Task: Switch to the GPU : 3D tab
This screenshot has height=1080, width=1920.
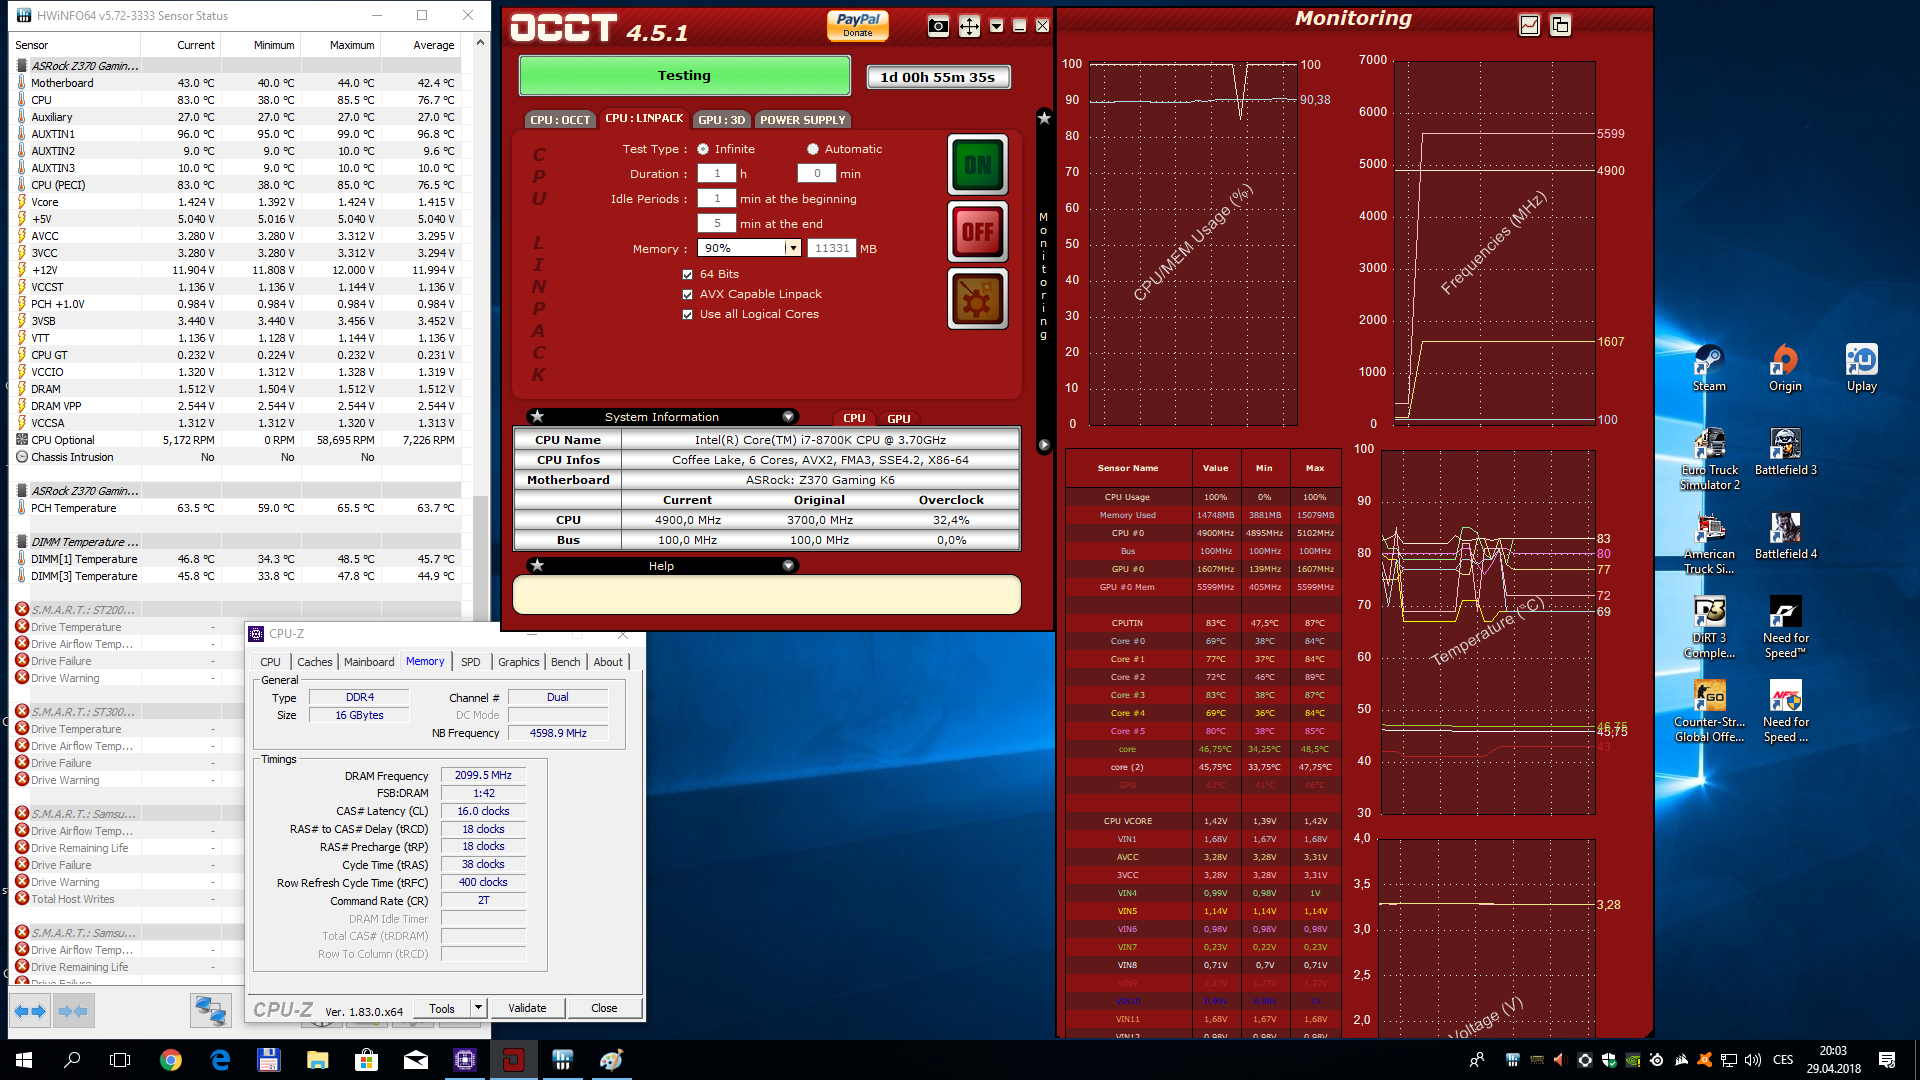Action: coord(721,120)
